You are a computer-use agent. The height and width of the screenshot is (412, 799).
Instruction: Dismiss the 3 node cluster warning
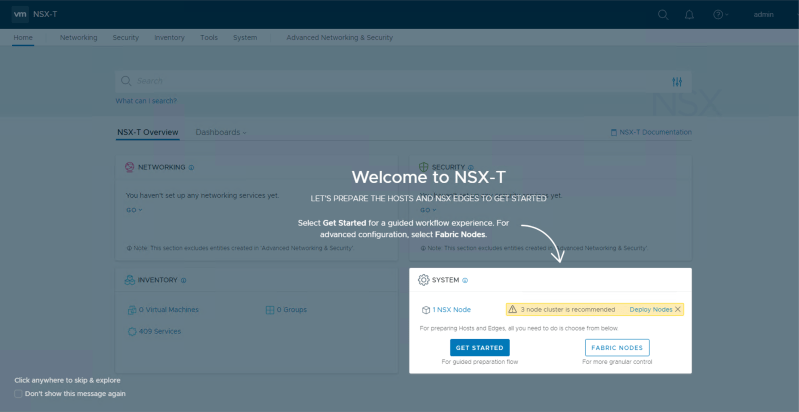click(x=678, y=310)
